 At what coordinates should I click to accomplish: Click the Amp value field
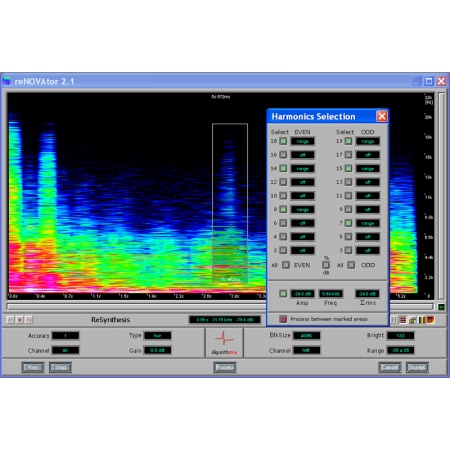(303, 294)
